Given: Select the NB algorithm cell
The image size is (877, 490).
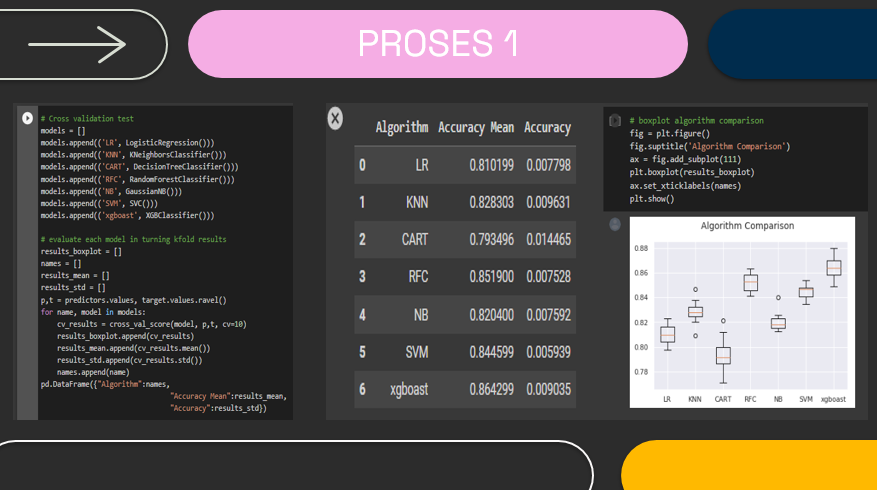Looking at the screenshot, I should coord(421,315).
